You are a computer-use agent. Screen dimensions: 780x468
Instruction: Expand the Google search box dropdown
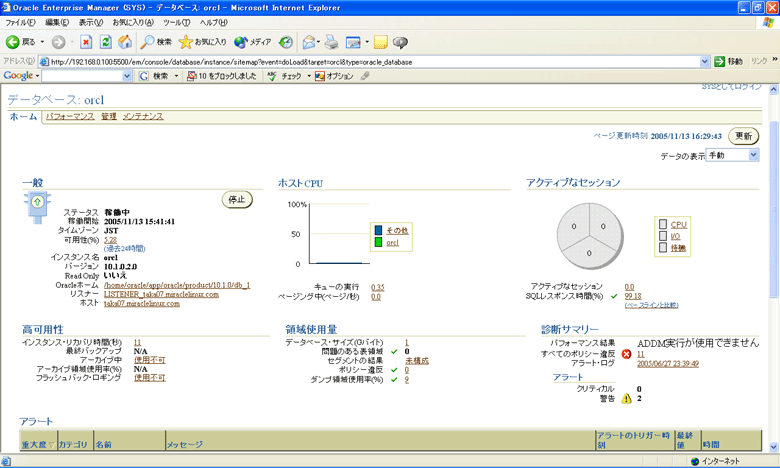click(127, 76)
